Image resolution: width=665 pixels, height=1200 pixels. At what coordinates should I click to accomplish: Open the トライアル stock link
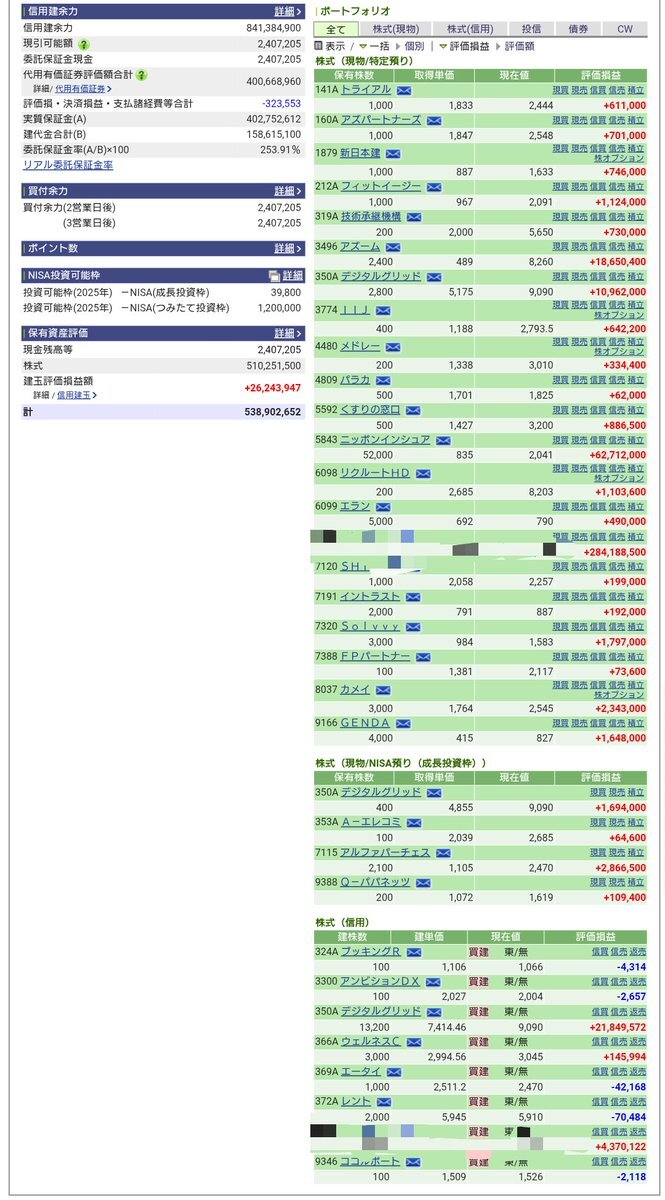366,90
